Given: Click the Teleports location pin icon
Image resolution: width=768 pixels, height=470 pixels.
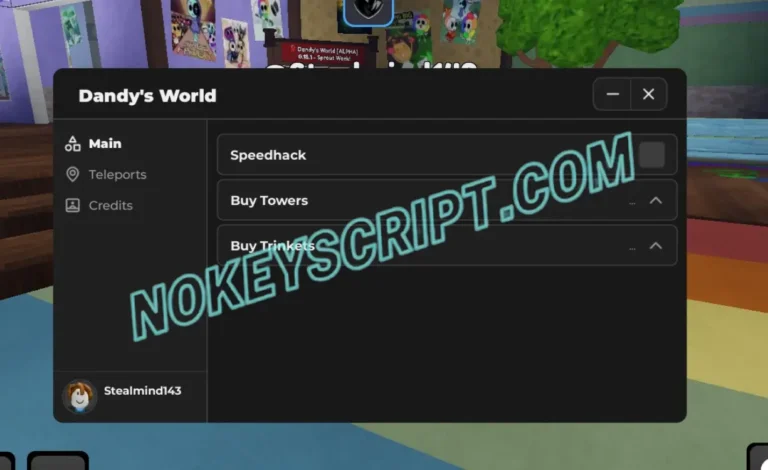Looking at the screenshot, I should pos(72,174).
